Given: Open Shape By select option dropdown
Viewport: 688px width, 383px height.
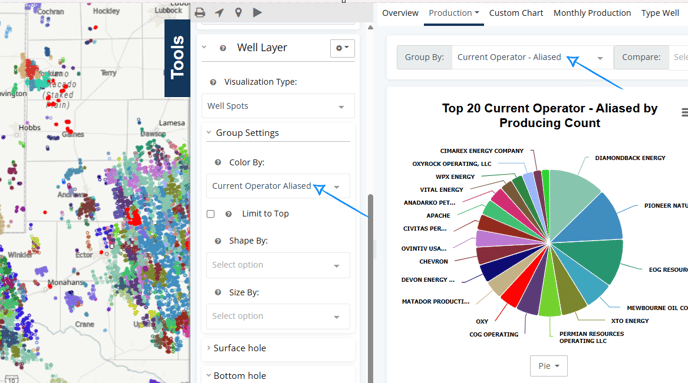Looking at the screenshot, I should 278,265.
